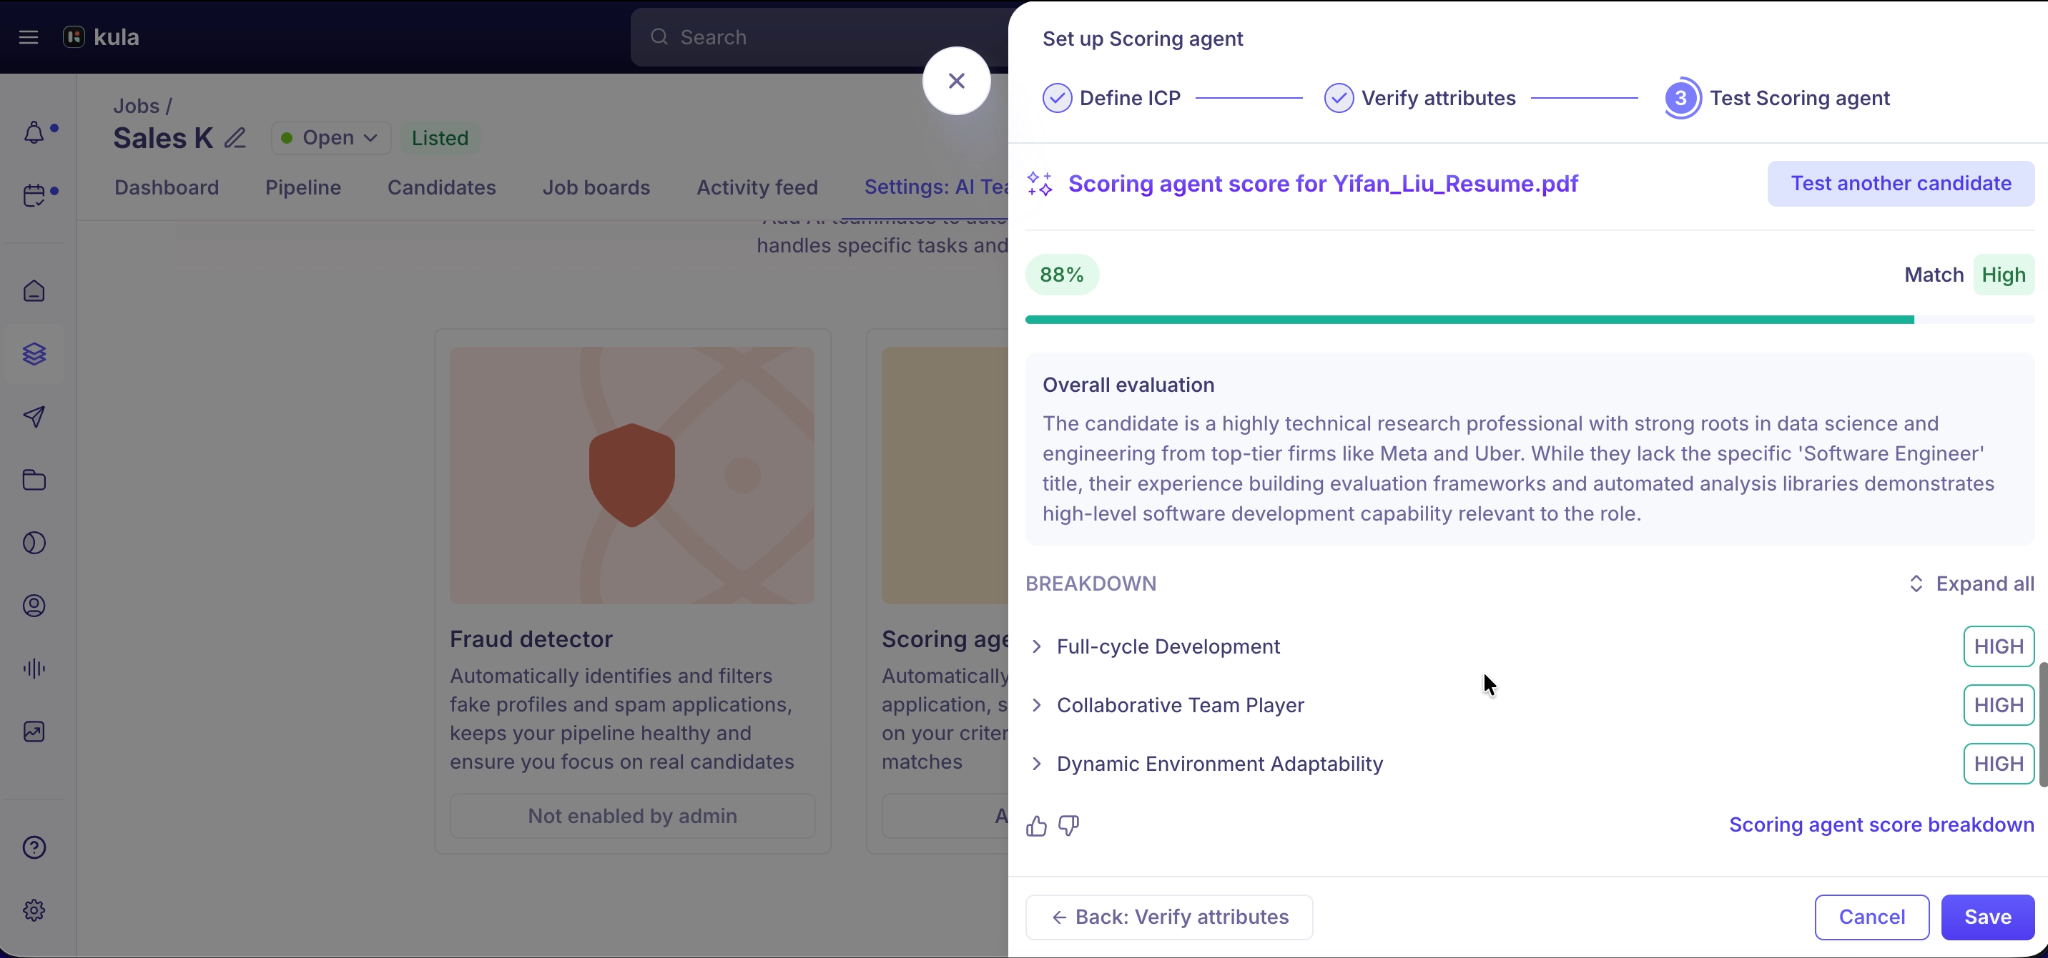The image size is (2048, 958).
Task: Expand the Full-cycle Development row
Action: [x=1530, y=647]
